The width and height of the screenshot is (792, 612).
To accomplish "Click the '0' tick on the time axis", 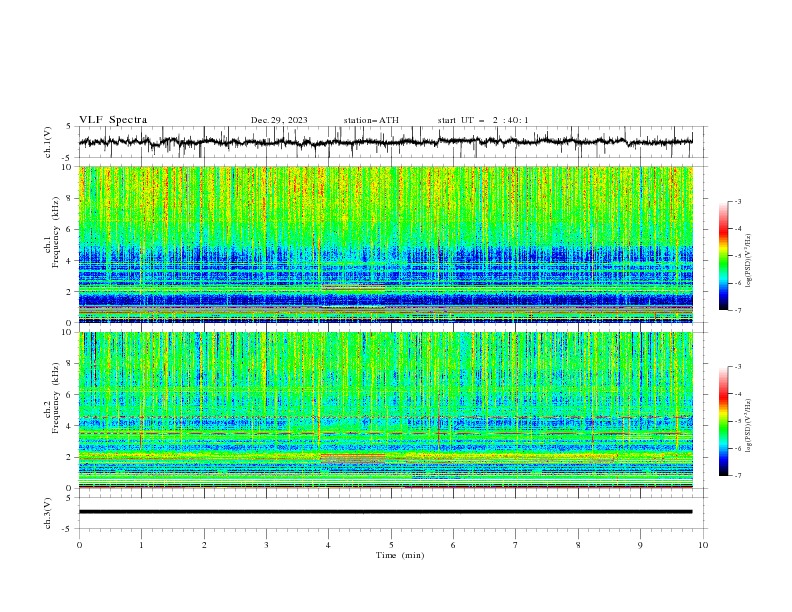I will (x=79, y=545).
